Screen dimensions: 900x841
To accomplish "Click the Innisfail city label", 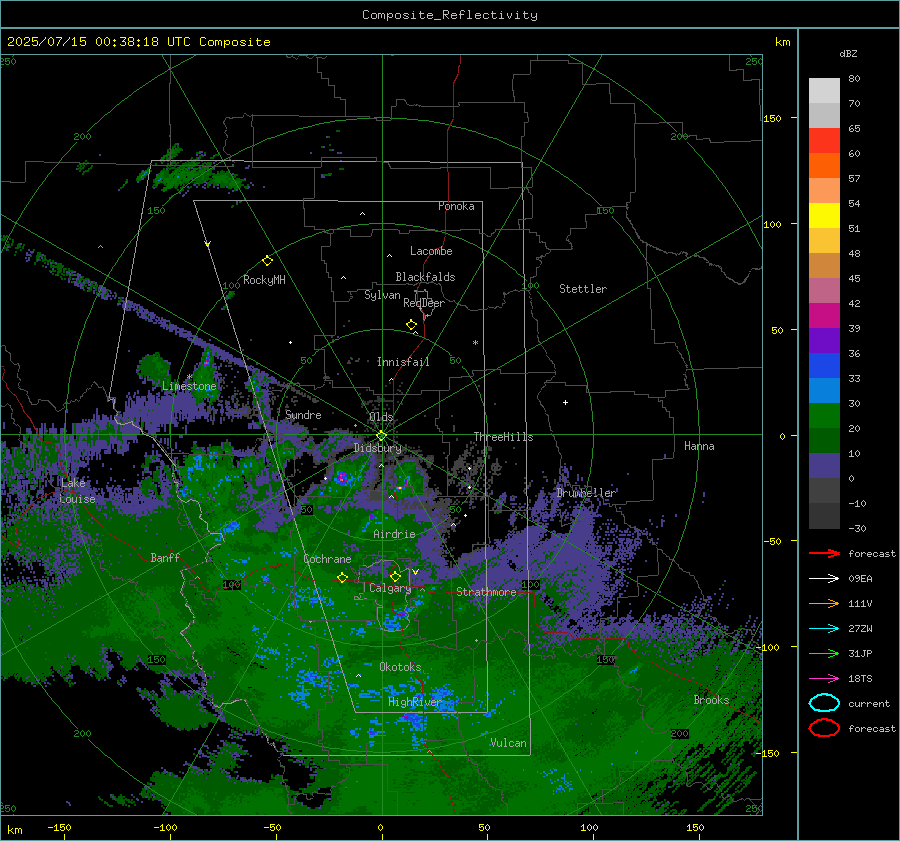I will click(x=403, y=362).
